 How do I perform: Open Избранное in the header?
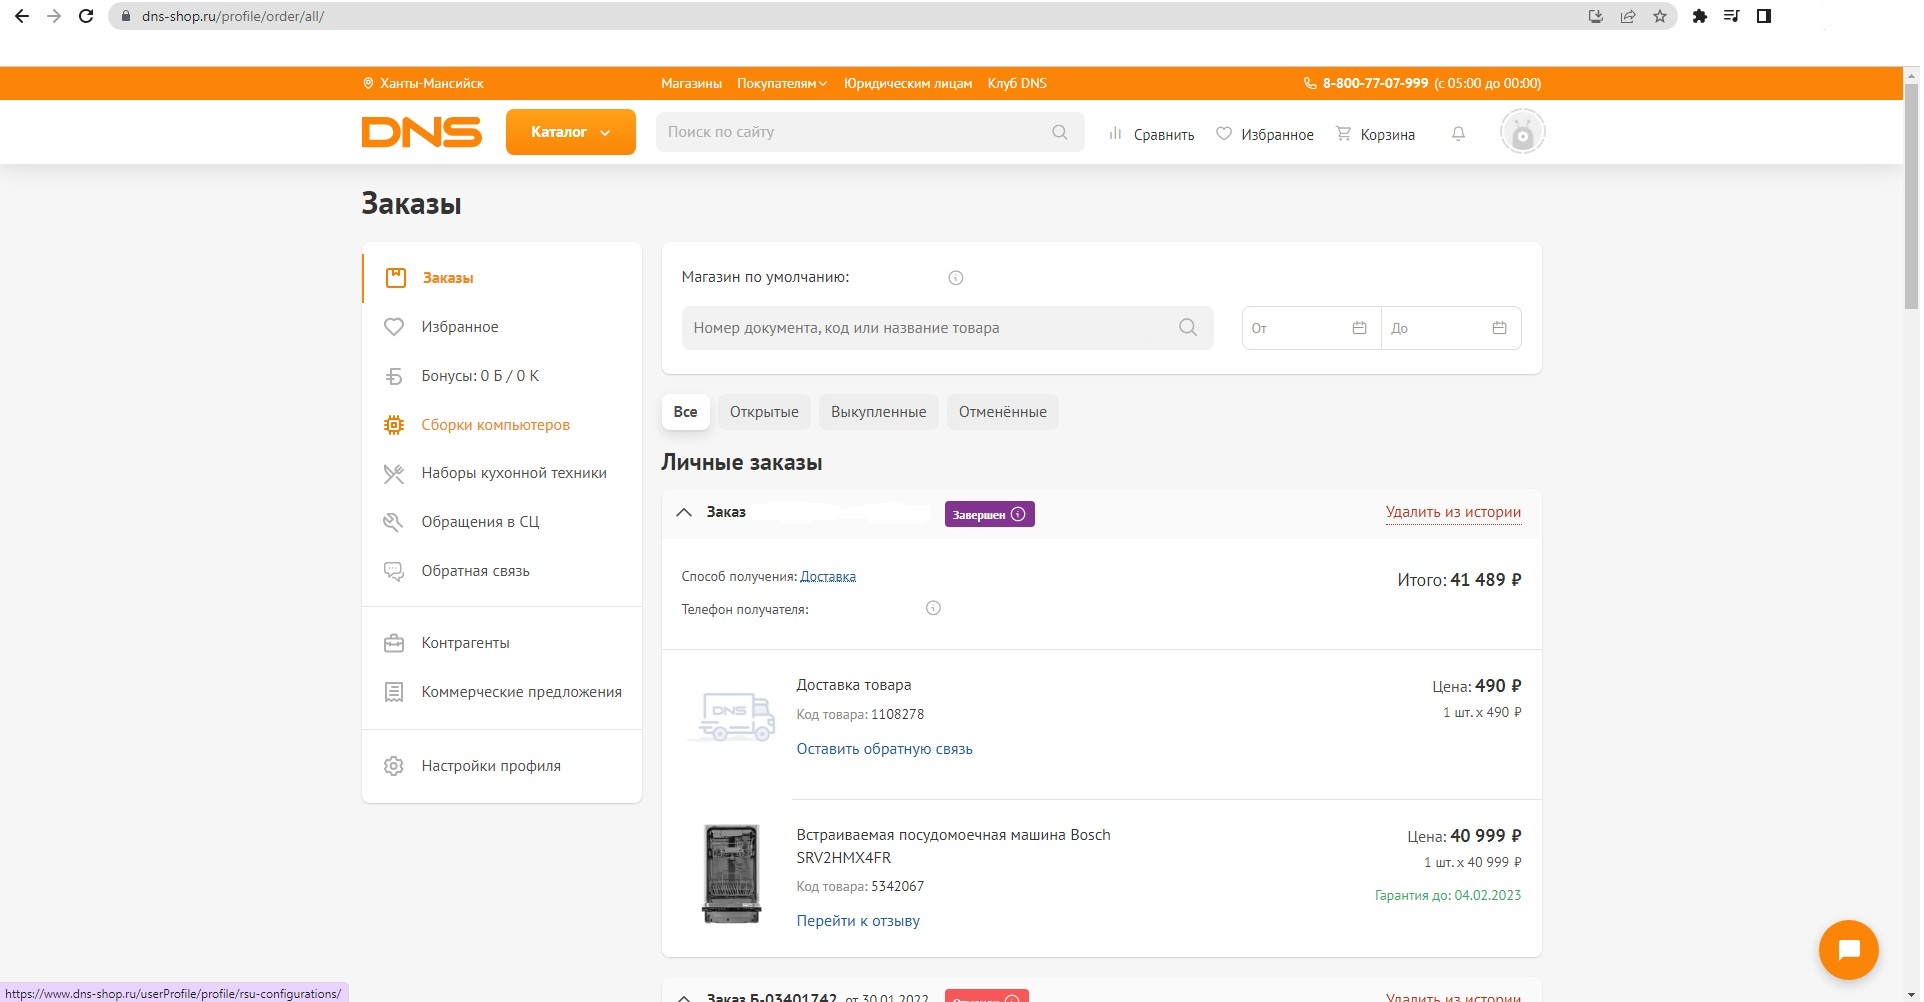(x=1265, y=134)
